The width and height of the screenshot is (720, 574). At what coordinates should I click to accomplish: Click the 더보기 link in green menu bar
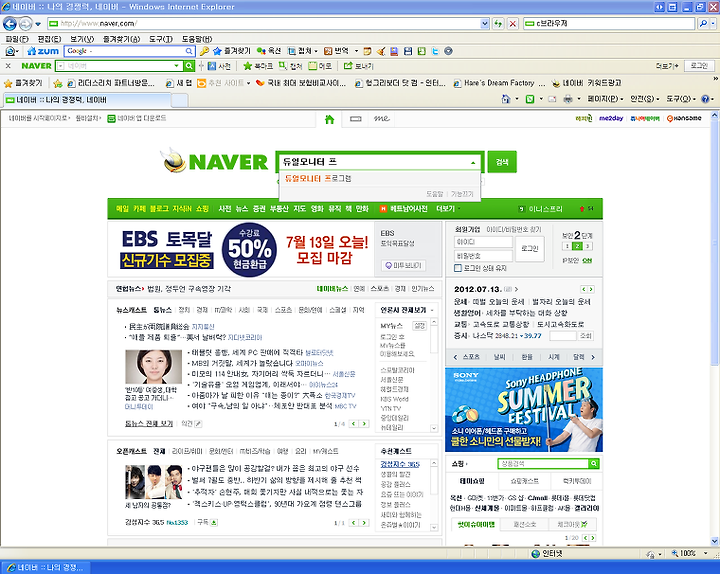pos(448,209)
